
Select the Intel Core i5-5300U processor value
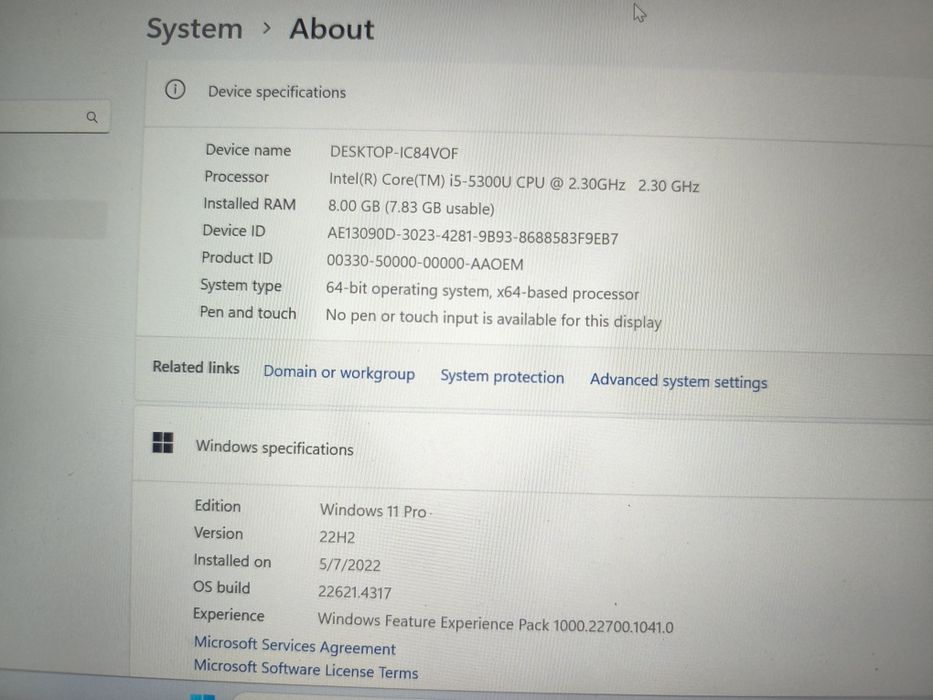(514, 183)
